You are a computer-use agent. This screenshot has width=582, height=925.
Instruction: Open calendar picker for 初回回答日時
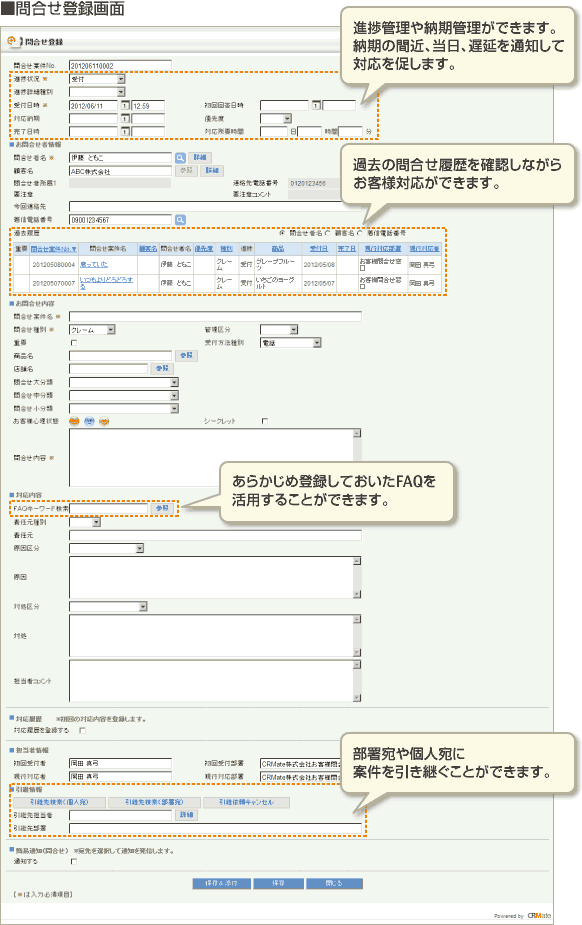[x=316, y=106]
